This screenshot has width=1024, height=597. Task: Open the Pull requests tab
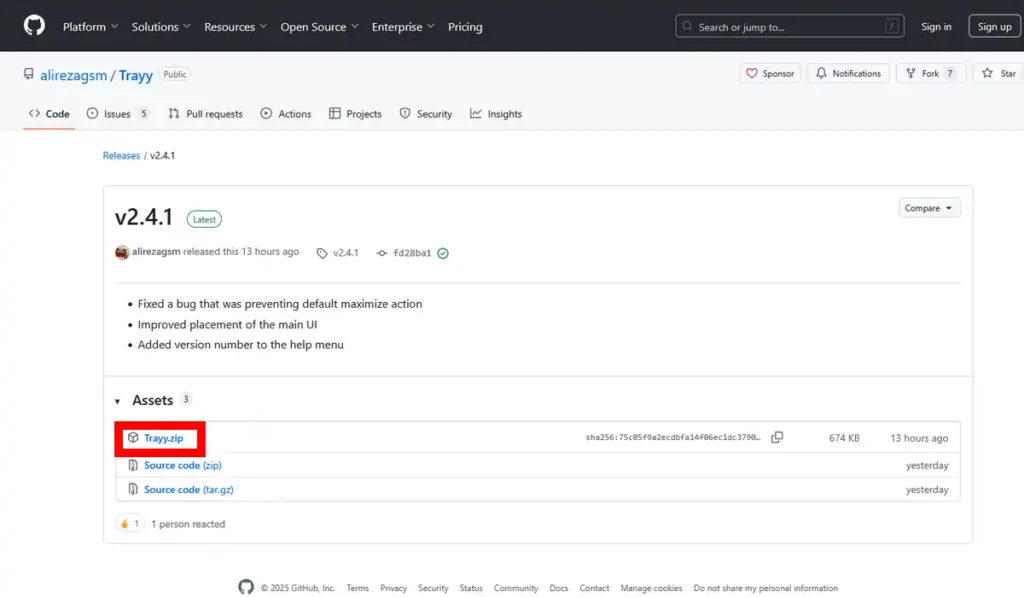(x=206, y=114)
